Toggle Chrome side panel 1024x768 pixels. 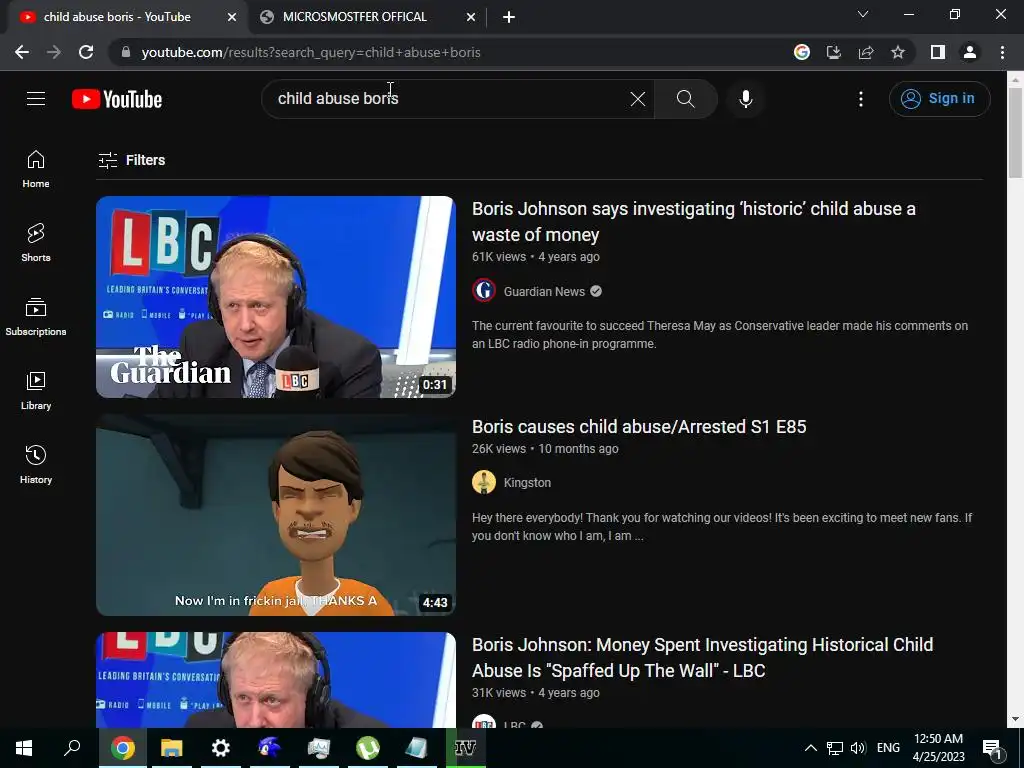[x=938, y=52]
